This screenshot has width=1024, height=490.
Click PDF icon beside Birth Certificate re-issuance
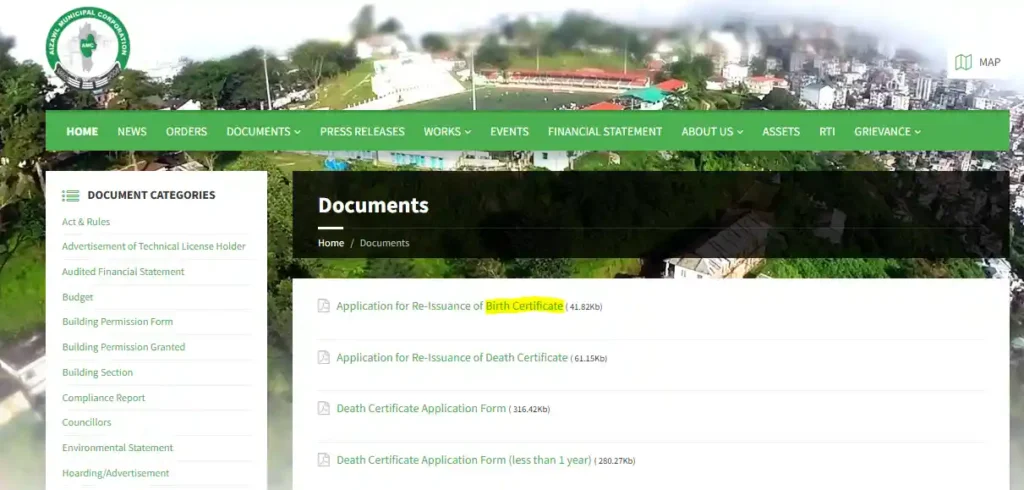(323, 306)
